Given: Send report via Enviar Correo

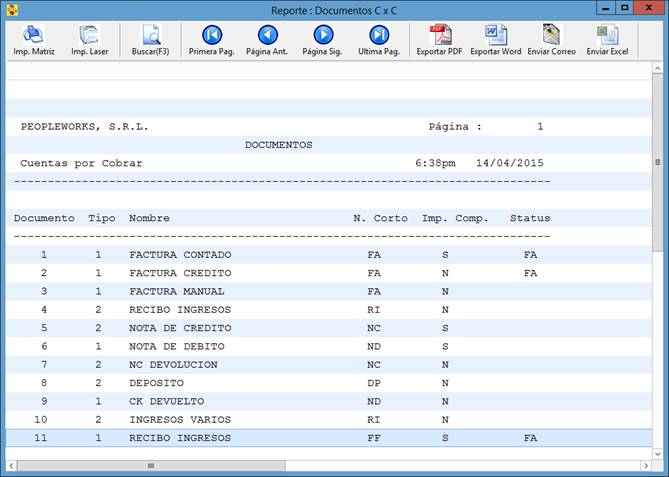Looking at the screenshot, I should point(551,40).
